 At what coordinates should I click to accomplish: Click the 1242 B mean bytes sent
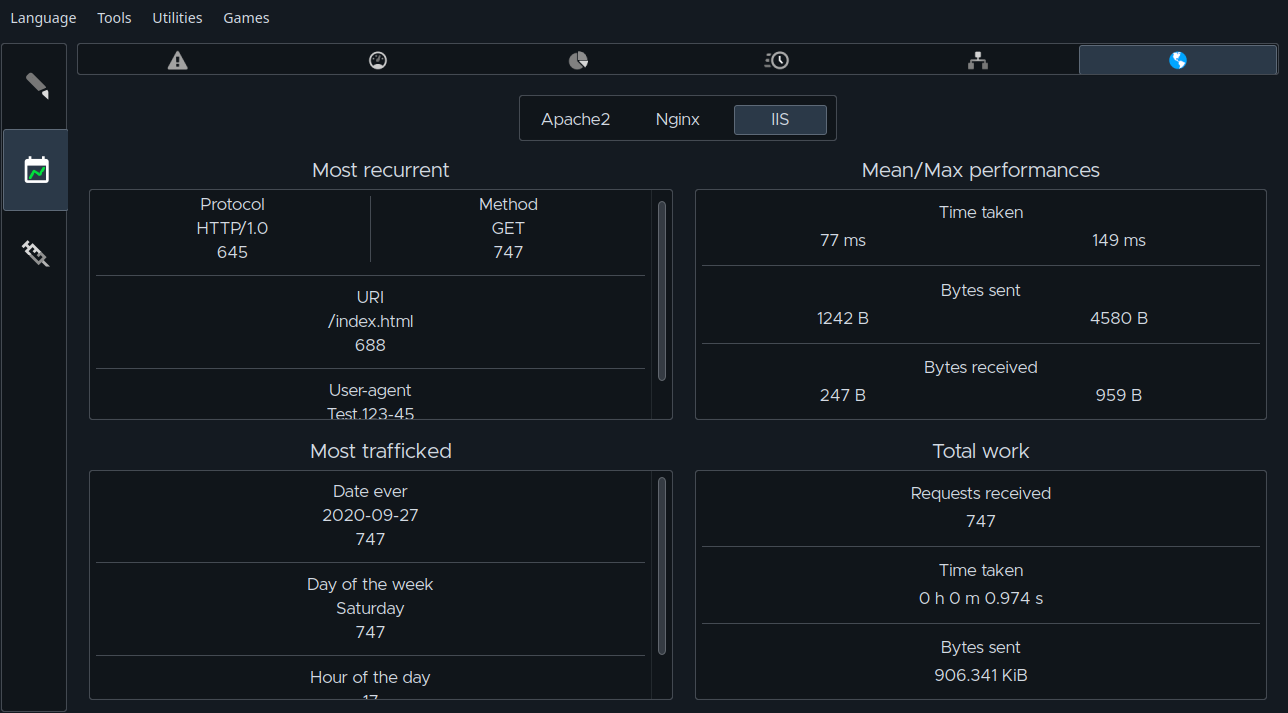843,318
